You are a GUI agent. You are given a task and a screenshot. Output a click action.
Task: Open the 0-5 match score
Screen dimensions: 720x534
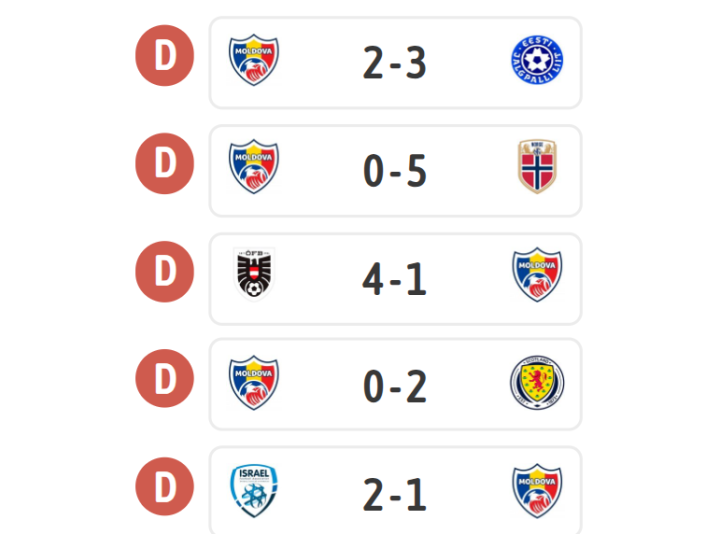[x=395, y=171]
